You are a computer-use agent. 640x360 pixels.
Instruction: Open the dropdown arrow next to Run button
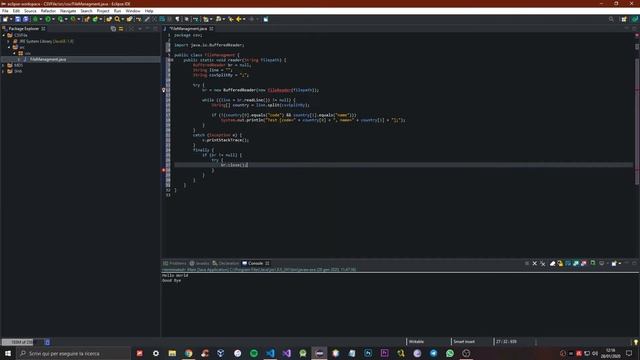[53, 19]
